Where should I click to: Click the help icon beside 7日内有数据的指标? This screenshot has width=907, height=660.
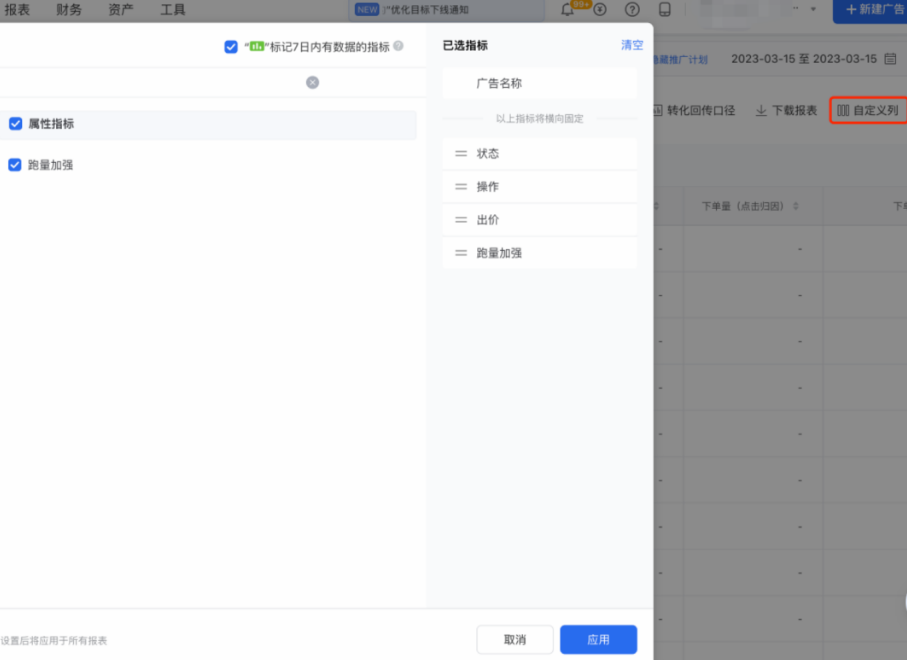[x=399, y=46]
